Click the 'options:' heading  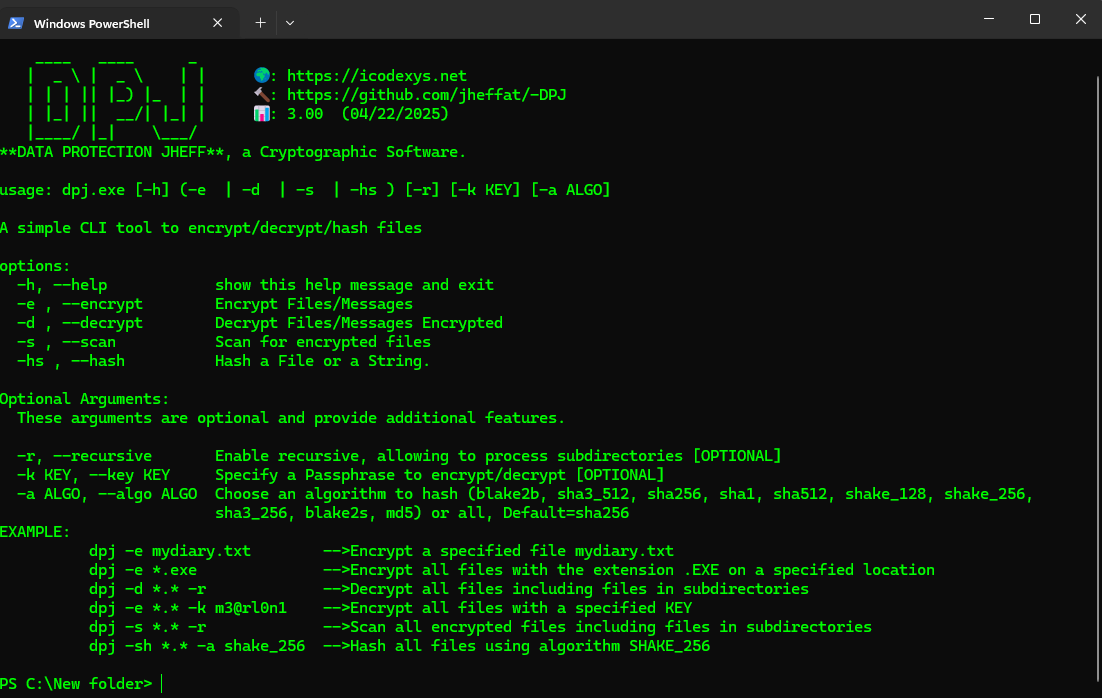tap(35, 266)
